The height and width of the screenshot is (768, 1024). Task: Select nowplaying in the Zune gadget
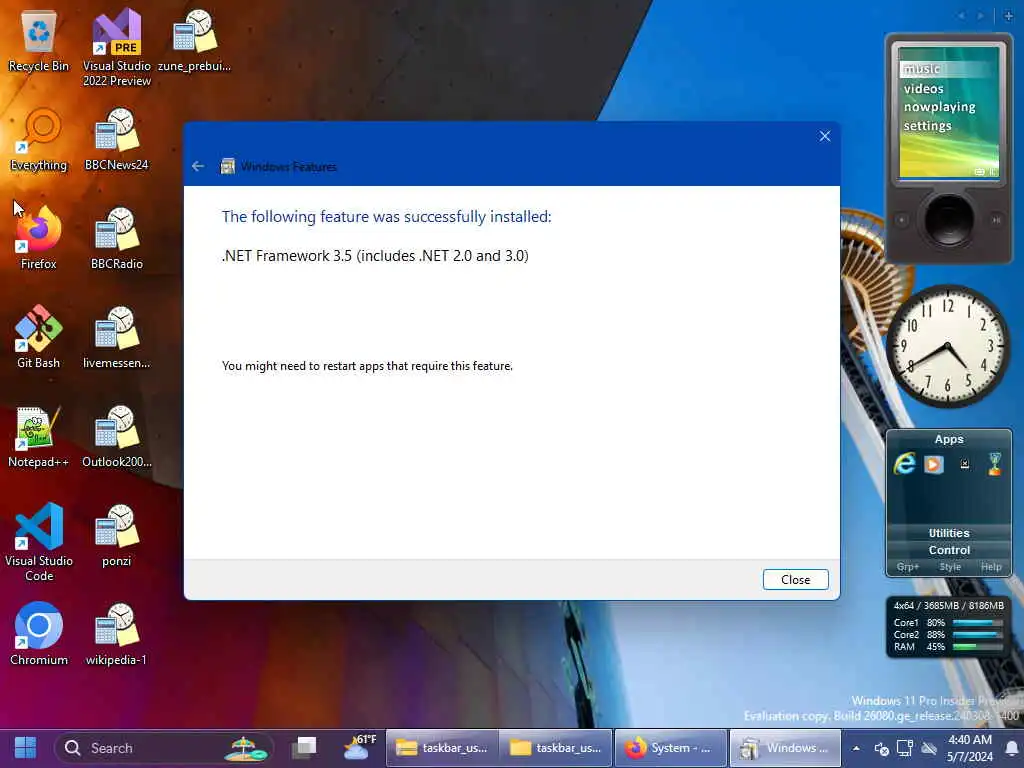click(x=939, y=107)
